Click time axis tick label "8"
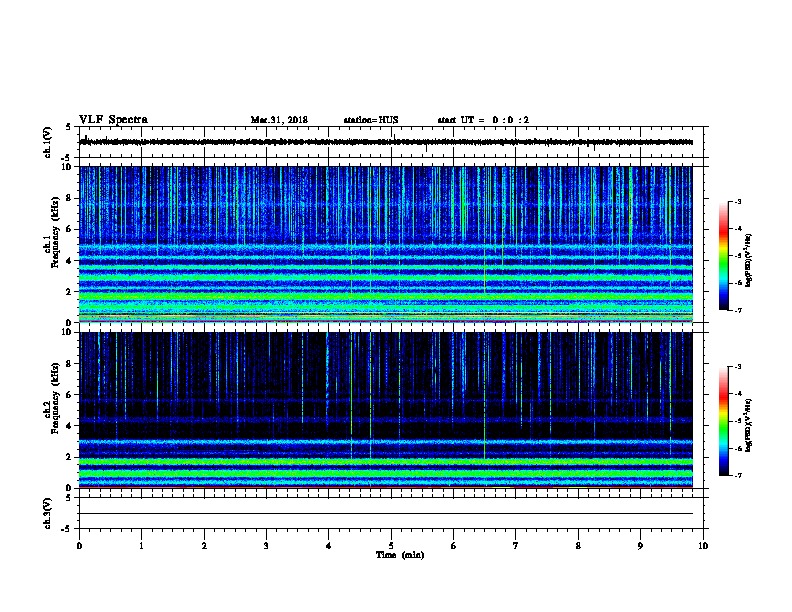 click(x=578, y=546)
